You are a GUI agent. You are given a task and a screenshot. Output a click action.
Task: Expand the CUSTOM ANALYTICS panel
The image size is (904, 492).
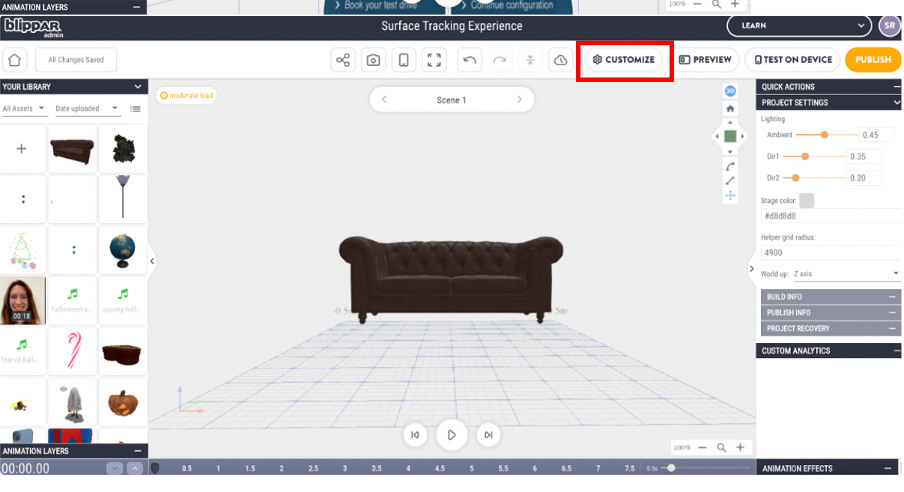828,351
